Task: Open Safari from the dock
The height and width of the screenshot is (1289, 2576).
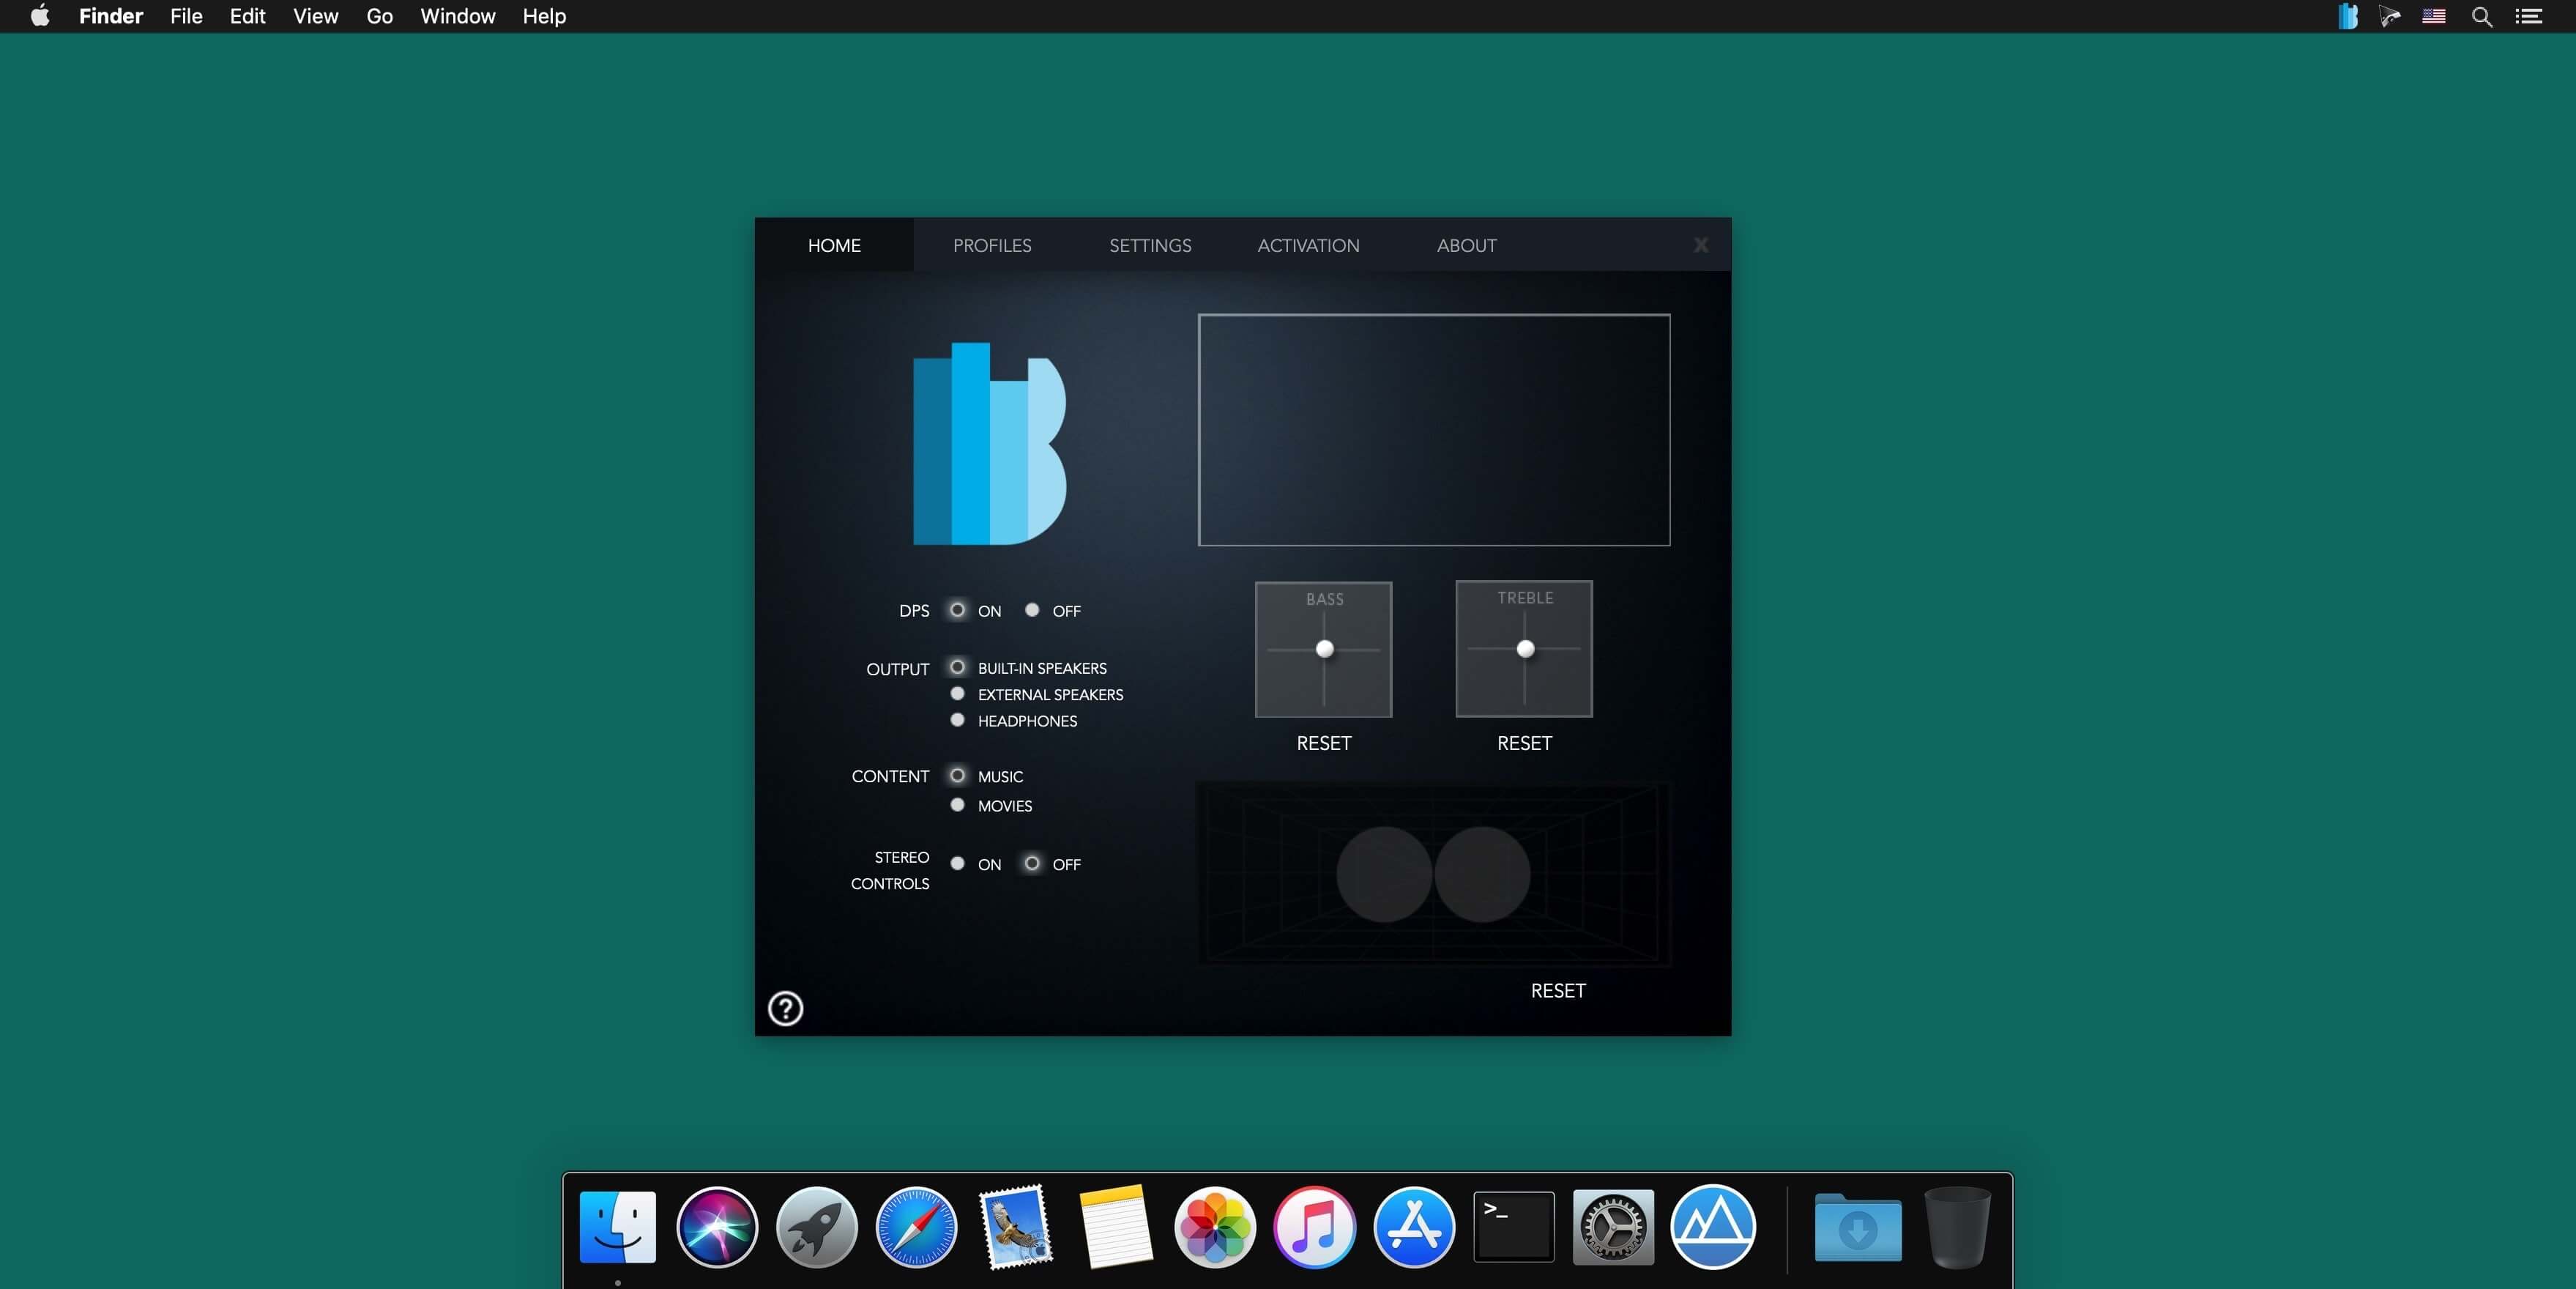Action: (x=915, y=1227)
